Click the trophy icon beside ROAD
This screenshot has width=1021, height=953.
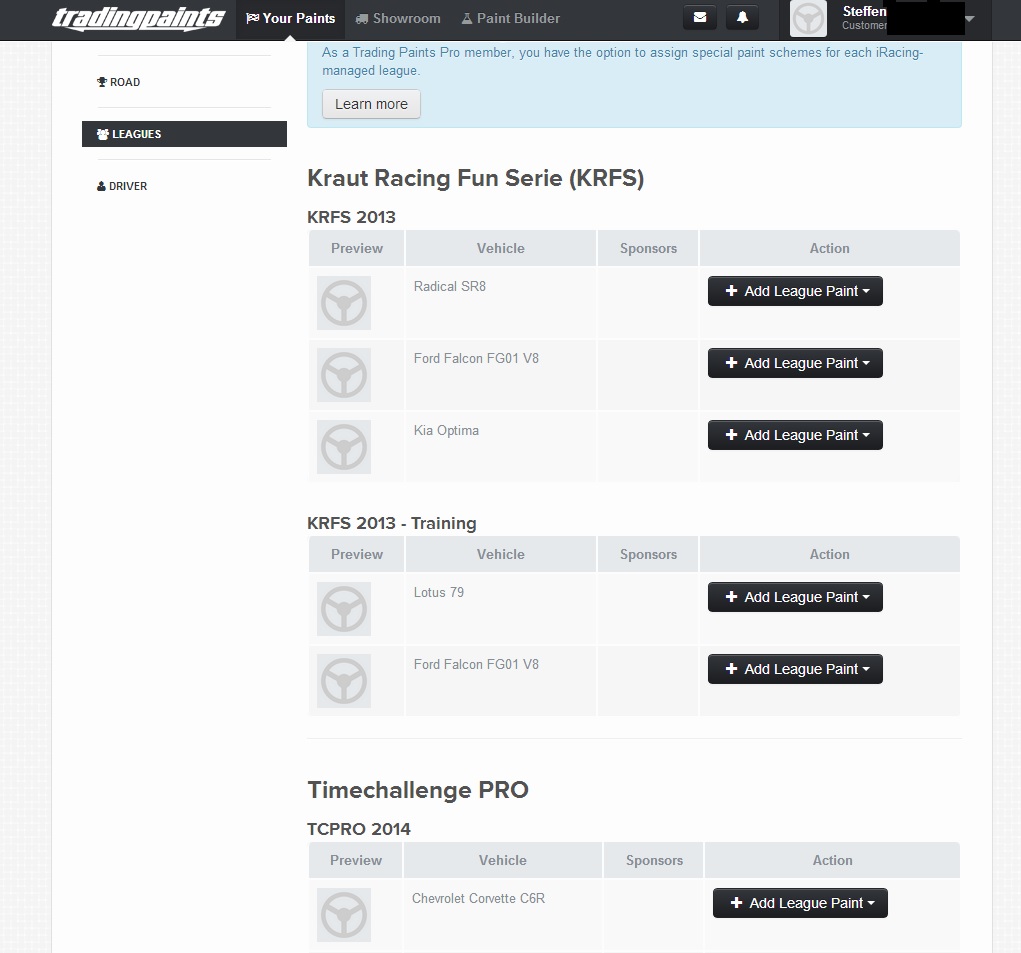click(x=102, y=82)
